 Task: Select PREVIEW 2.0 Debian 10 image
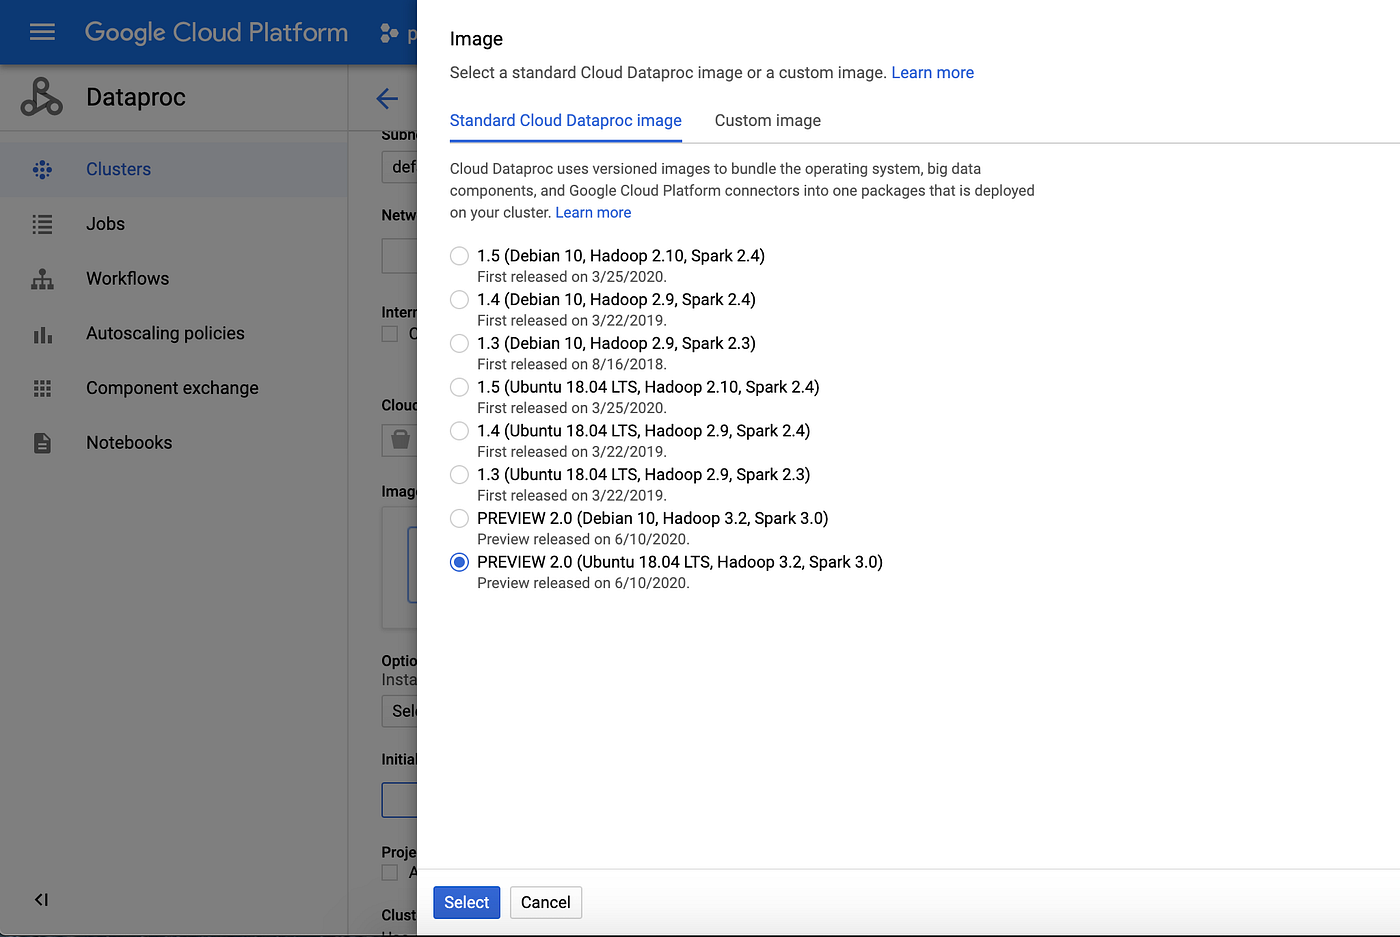pyautogui.click(x=459, y=518)
